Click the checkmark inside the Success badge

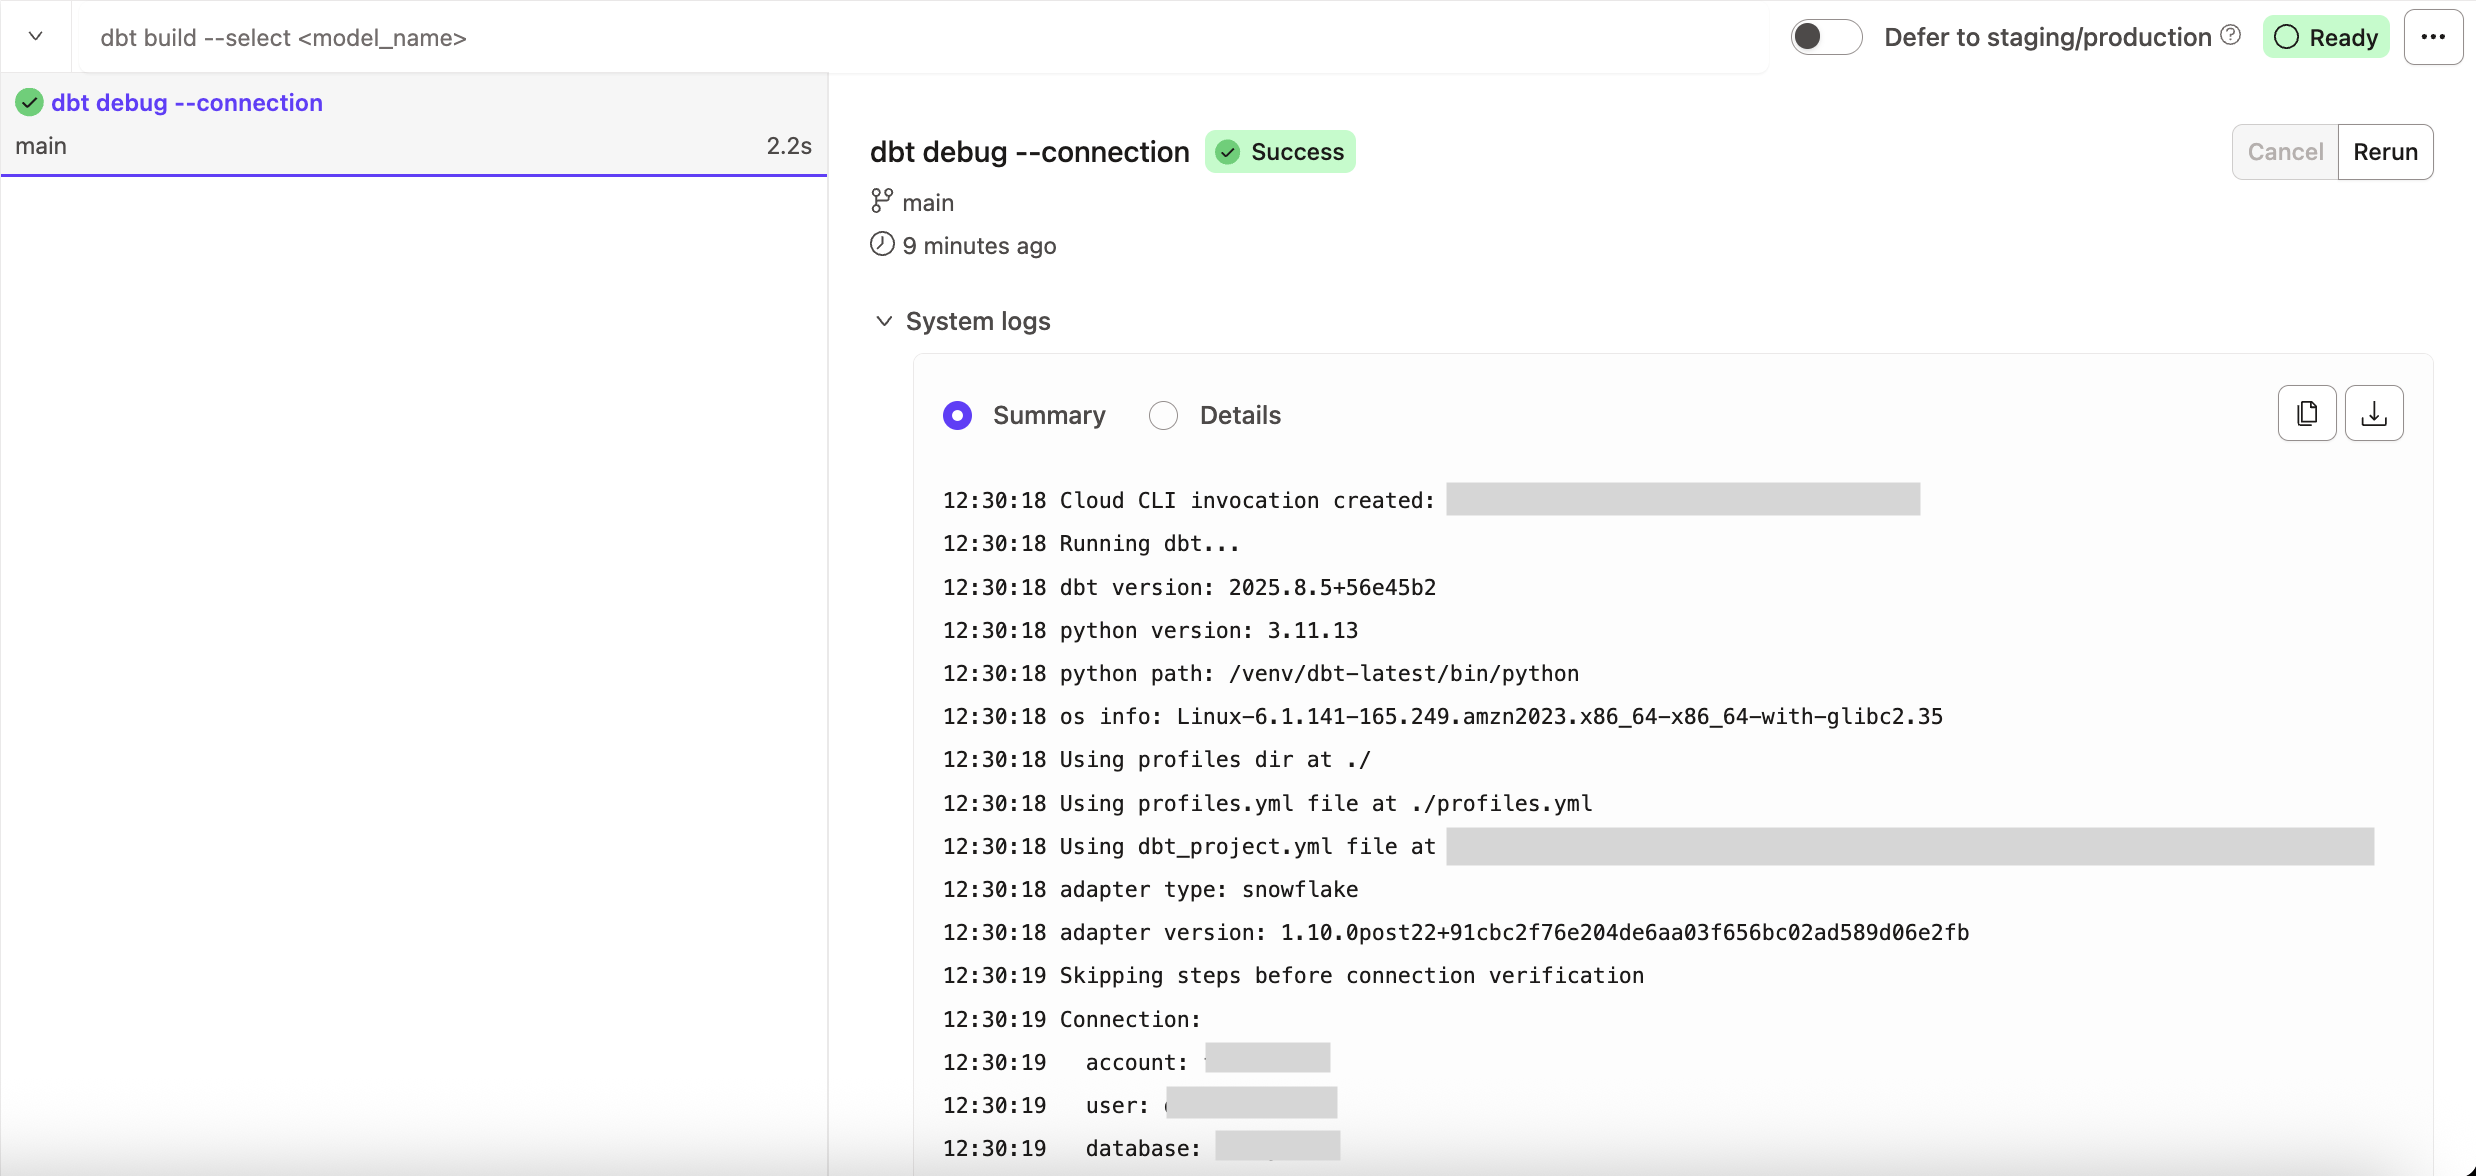tap(1228, 151)
